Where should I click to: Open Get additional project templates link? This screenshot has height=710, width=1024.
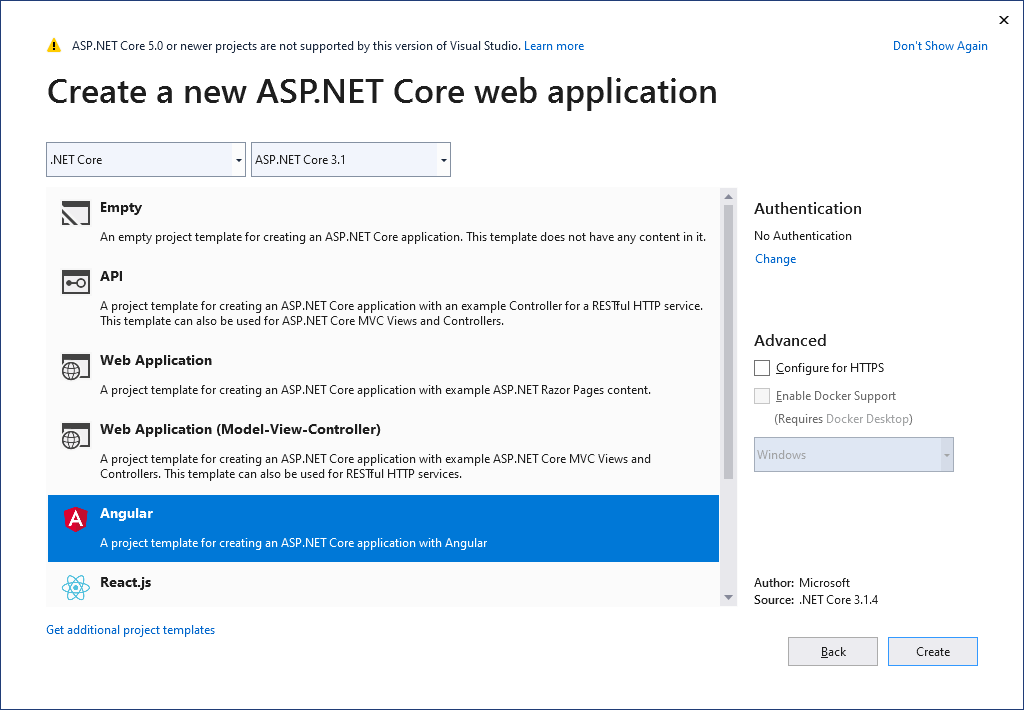(131, 630)
